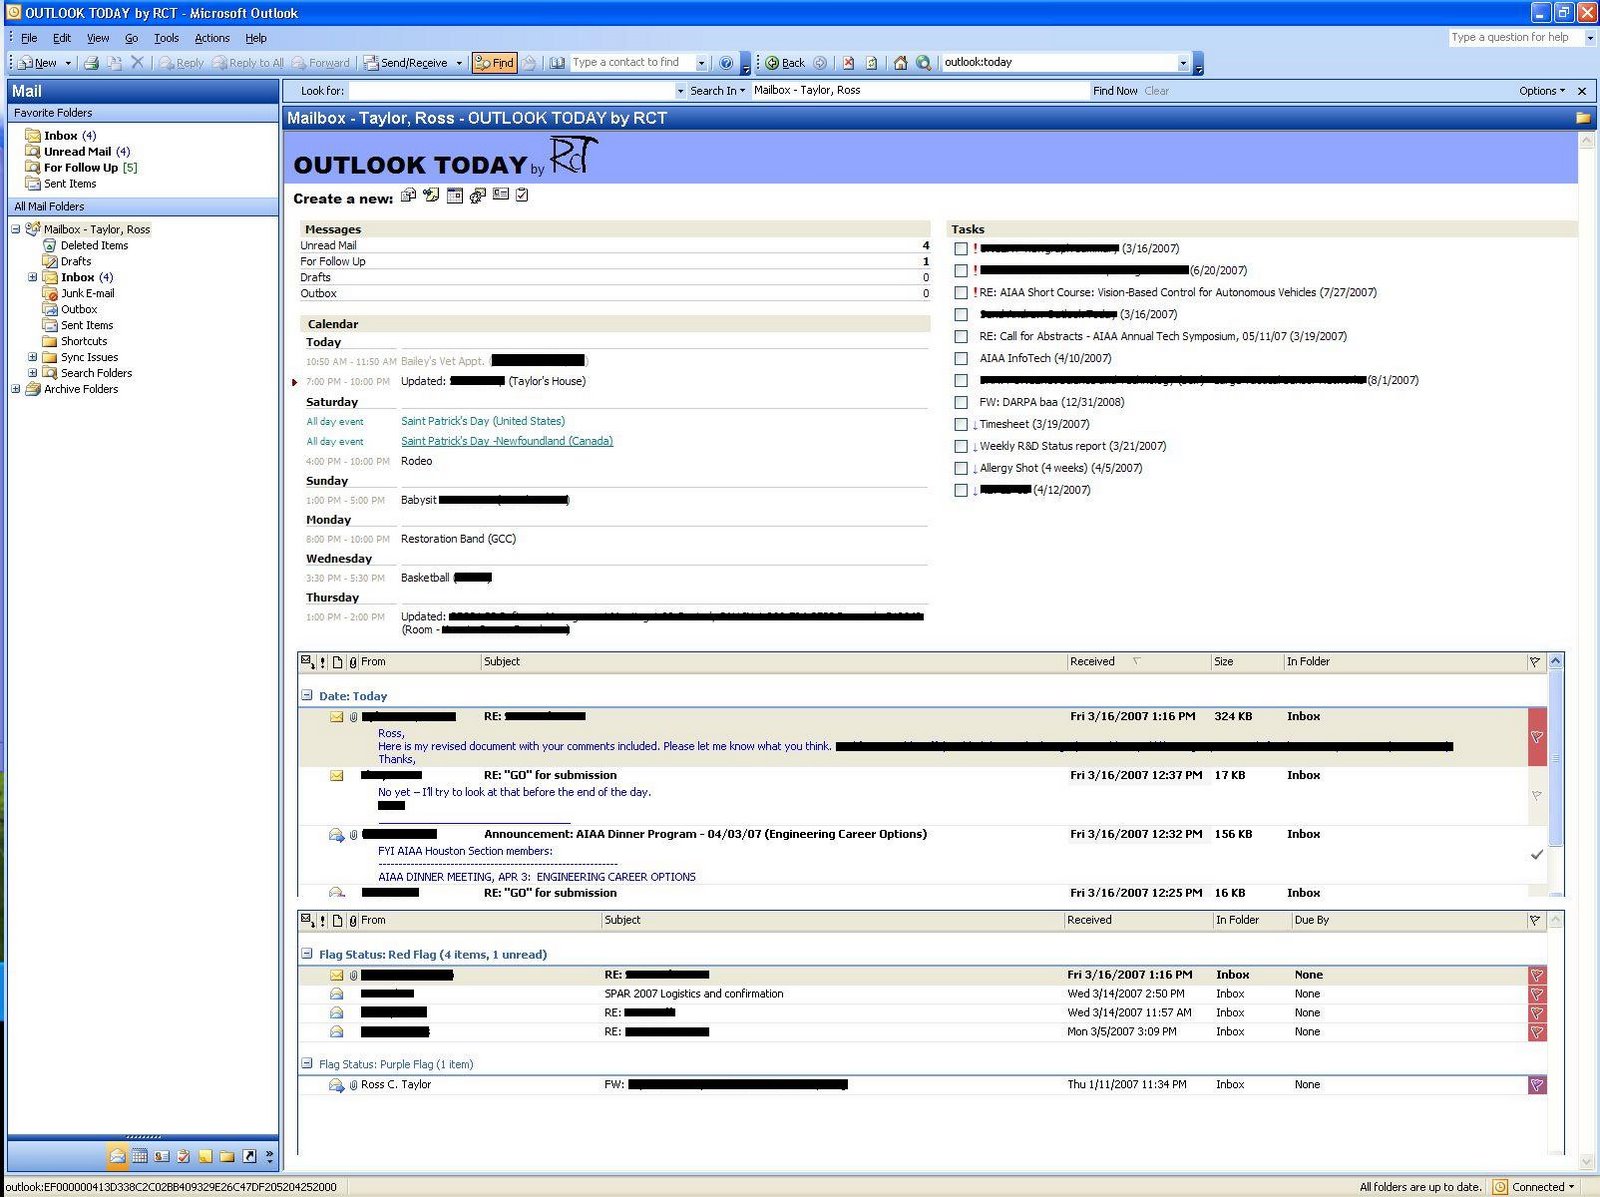The width and height of the screenshot is (1600, 1197).
Task: Click the checkmark for AIAA Dinner Program message
Action: pos(1537,855)
